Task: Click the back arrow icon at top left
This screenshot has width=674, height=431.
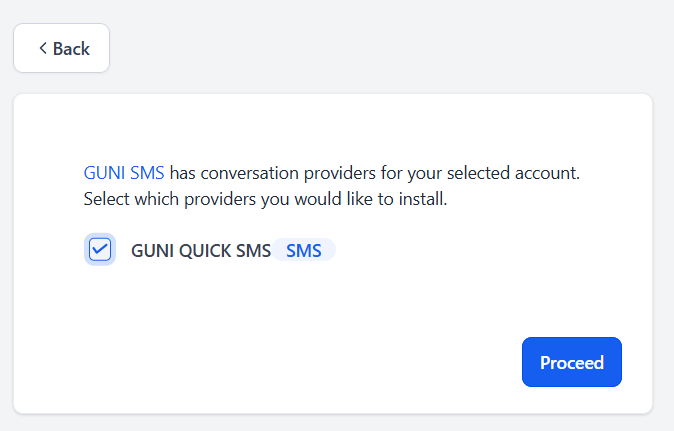Action: 43,48
